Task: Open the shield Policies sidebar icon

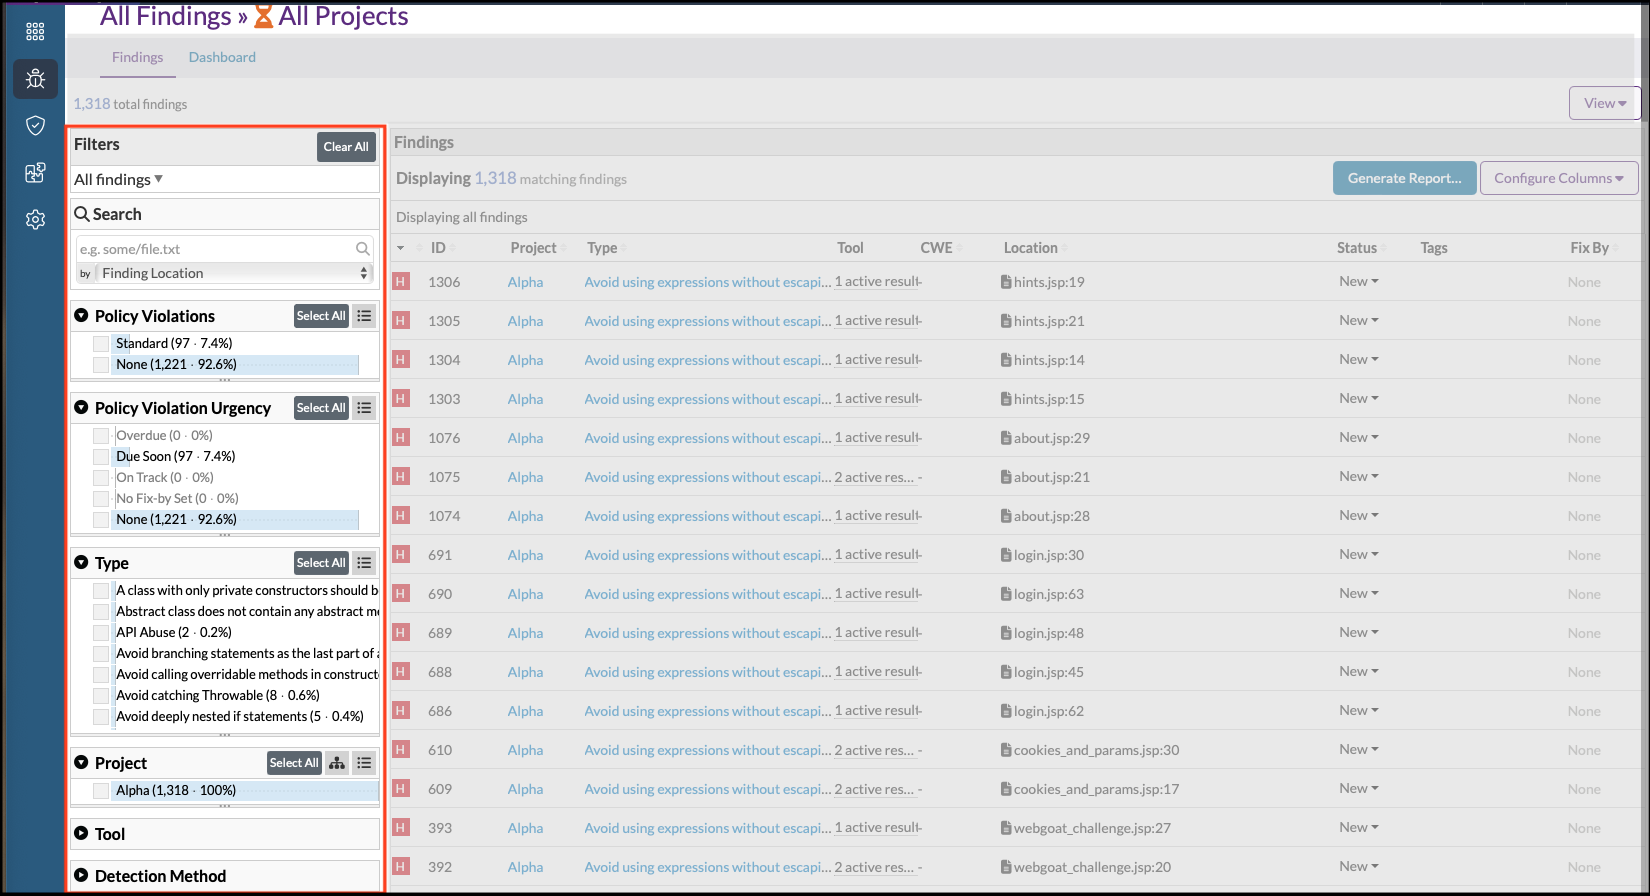Action: [x=35, y=125]
